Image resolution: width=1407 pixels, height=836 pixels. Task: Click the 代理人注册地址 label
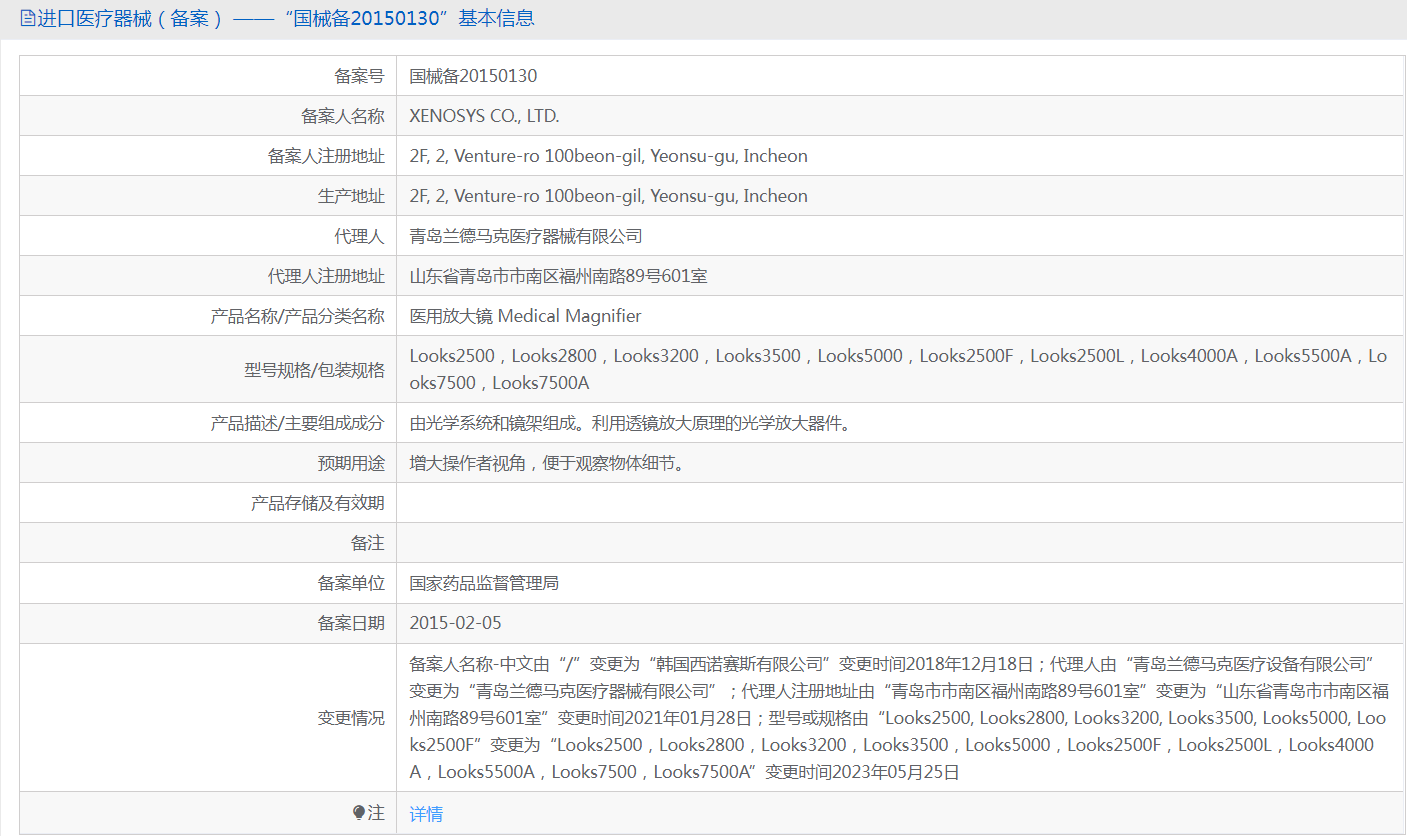[x=326, y=276]
